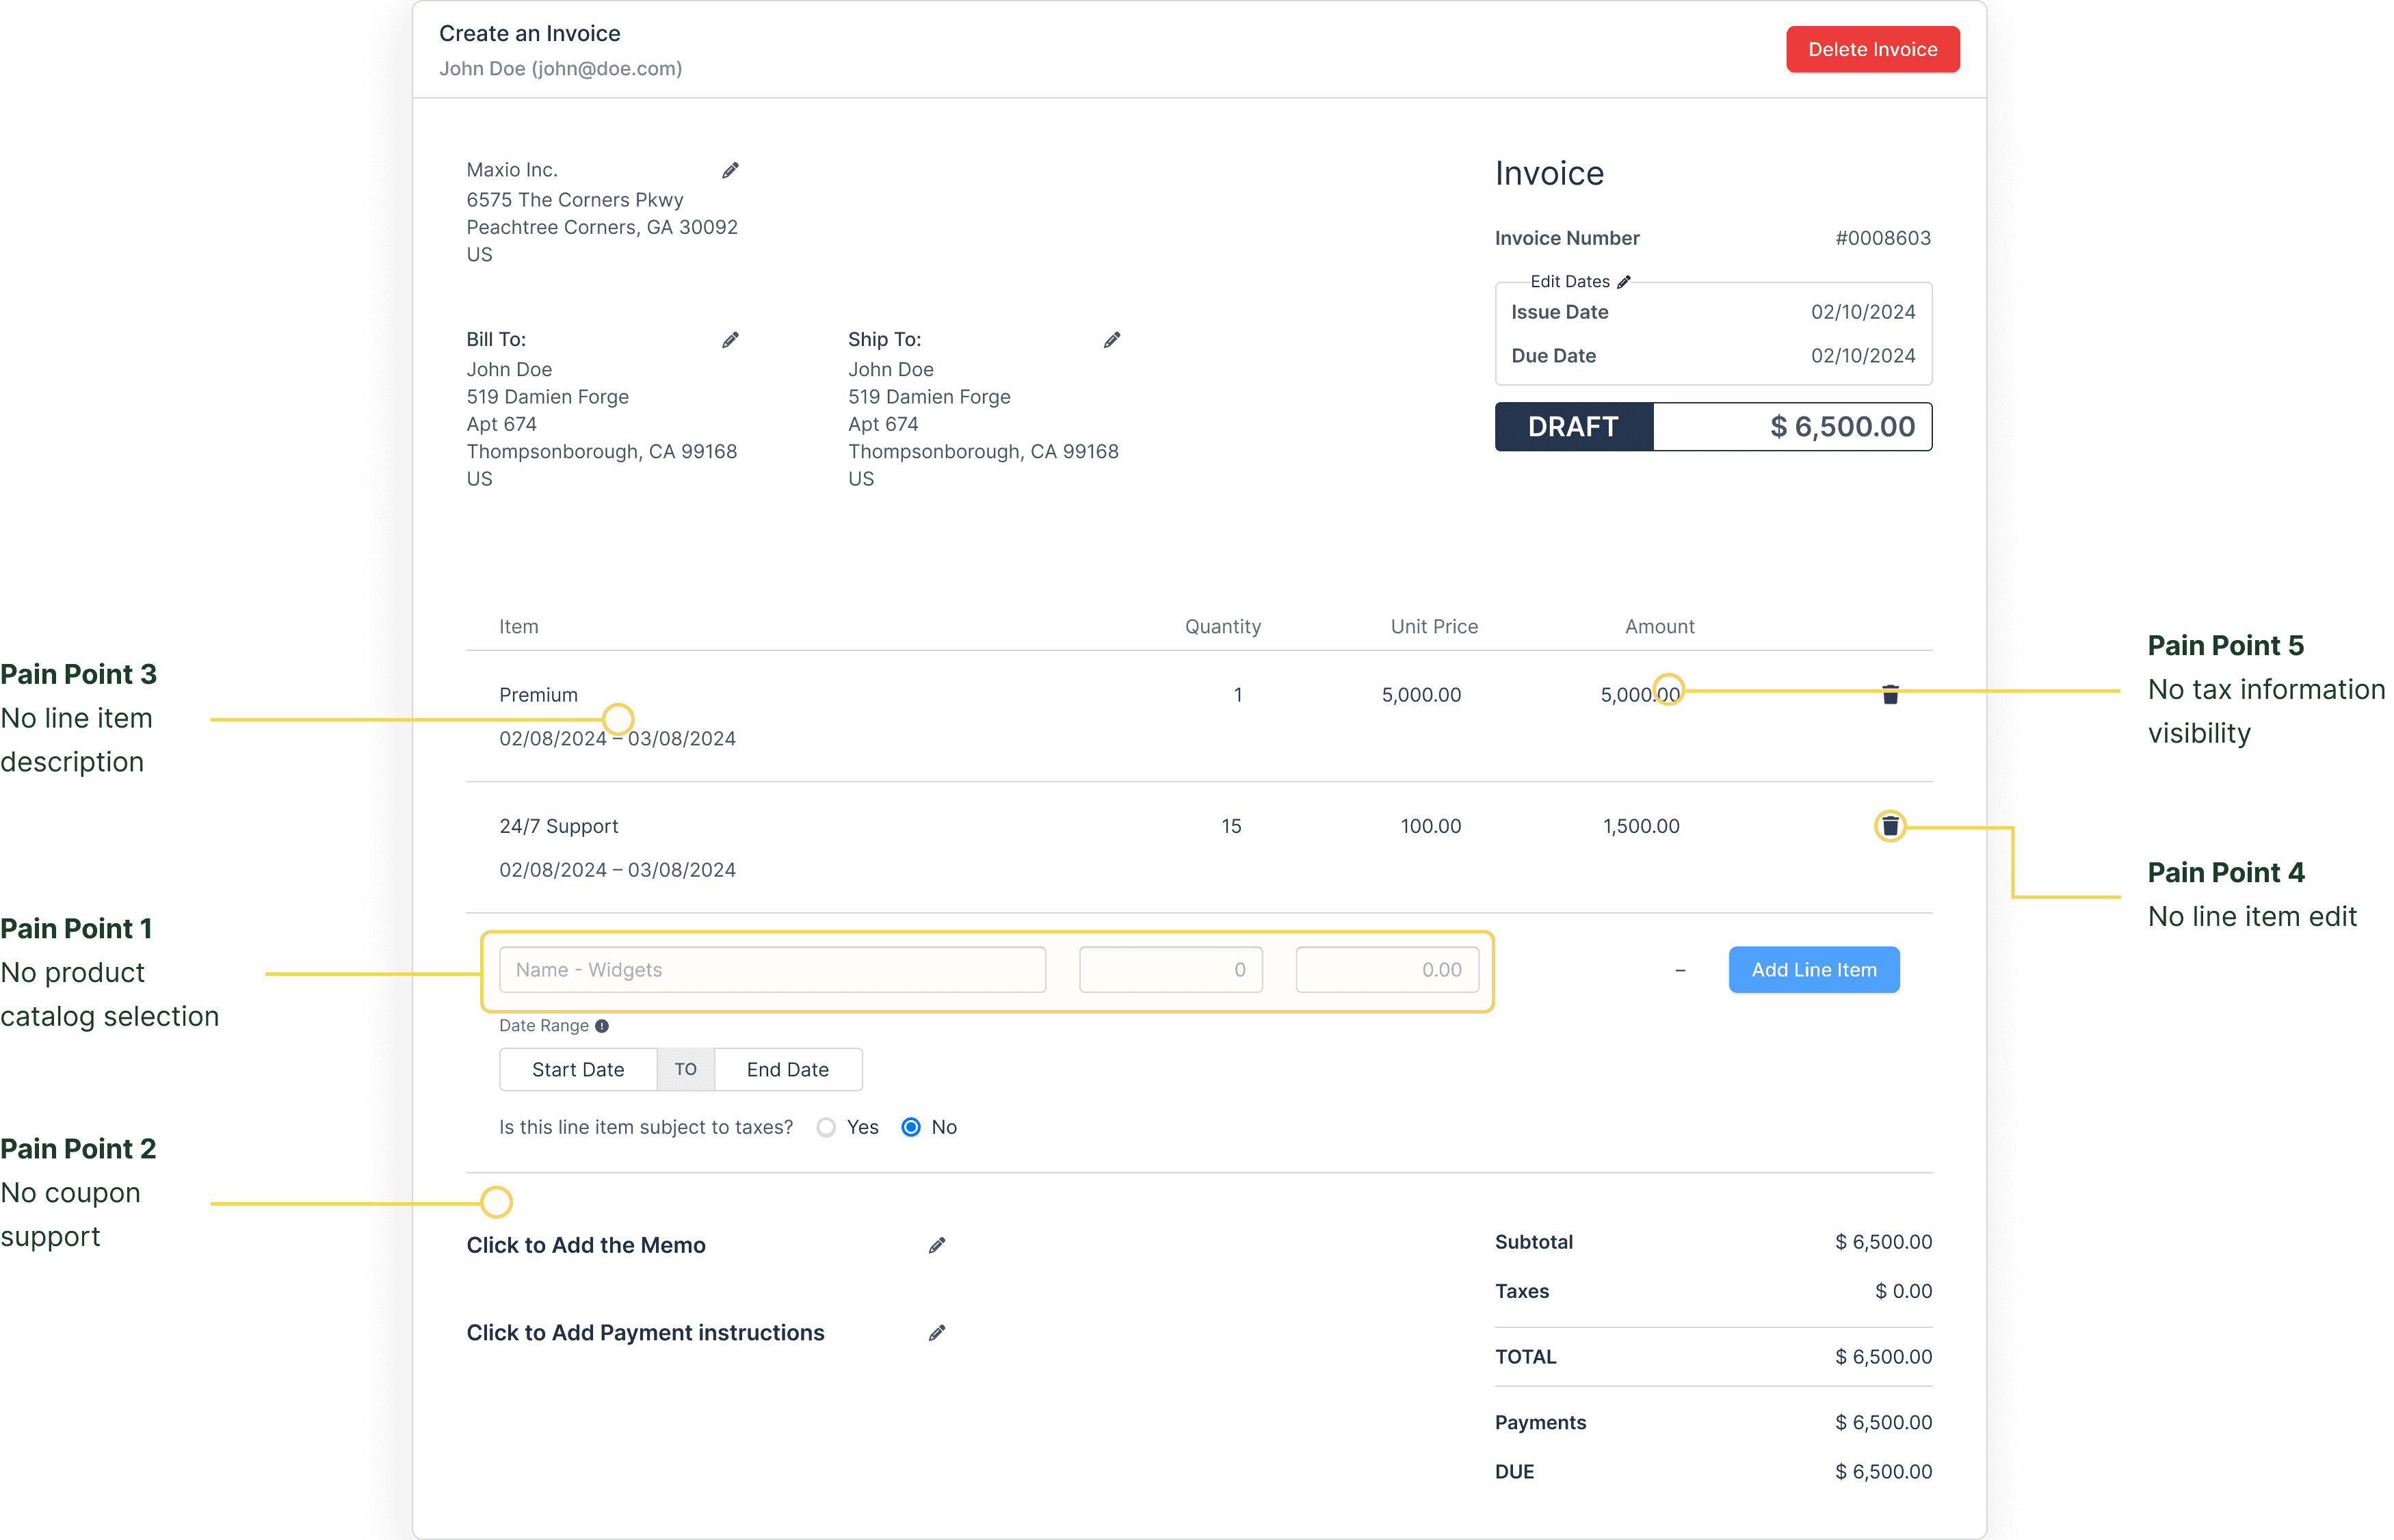Click the pencil icon next to Maxio Inc.
2394x1540 pixels.
[730, 171]
